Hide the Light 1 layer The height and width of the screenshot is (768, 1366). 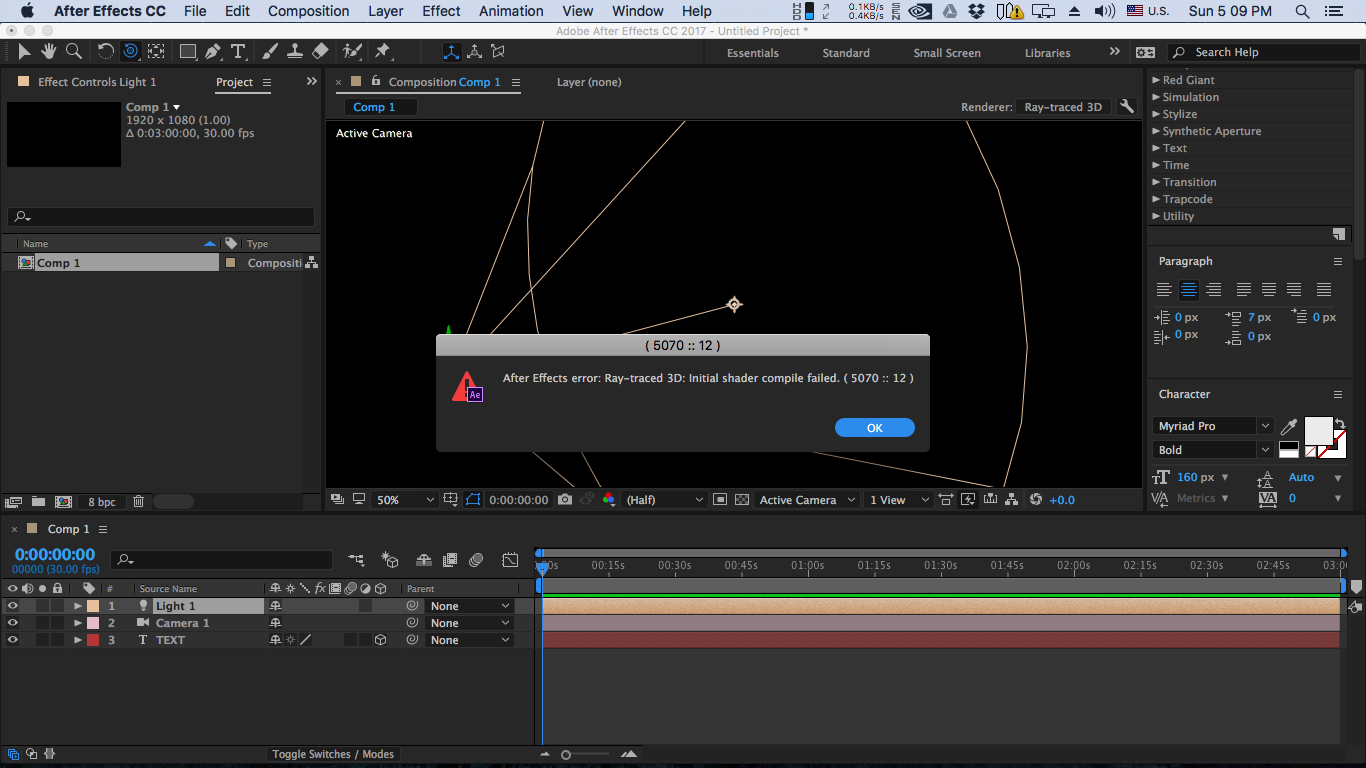tap(13, 606)
